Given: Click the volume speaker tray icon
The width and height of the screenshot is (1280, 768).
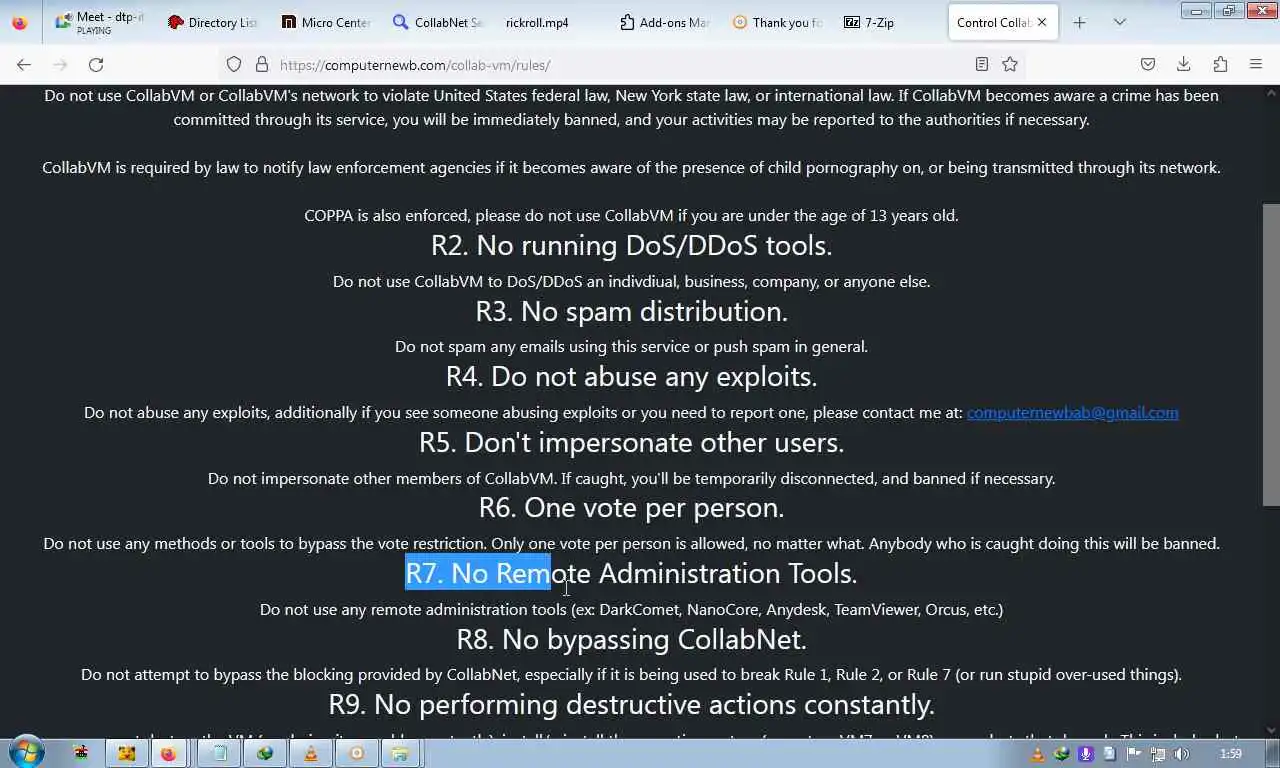Looking at the screenshot, I should (x=1181, y=754).
